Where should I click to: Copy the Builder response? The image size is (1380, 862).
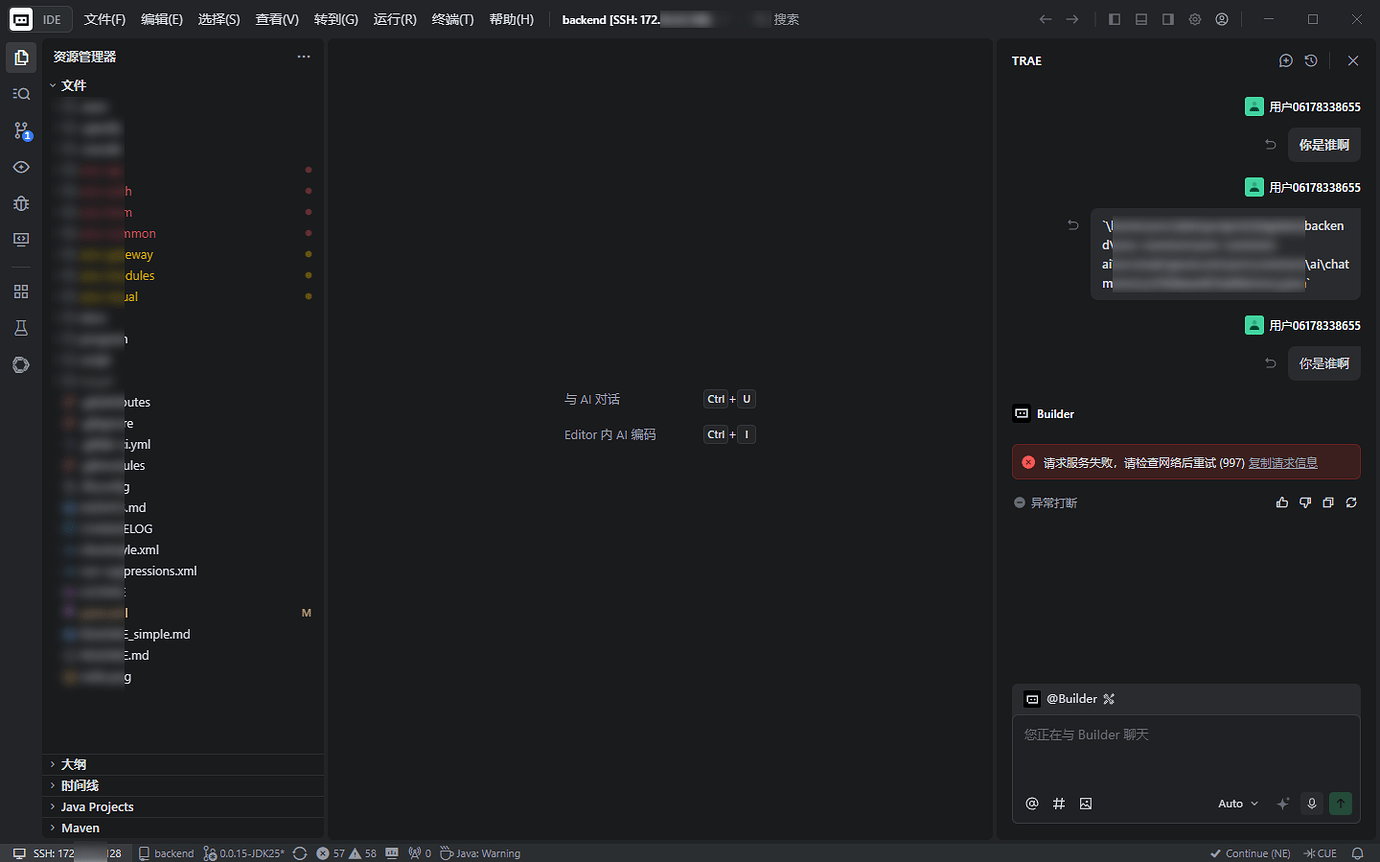[x=1328, y=502]
